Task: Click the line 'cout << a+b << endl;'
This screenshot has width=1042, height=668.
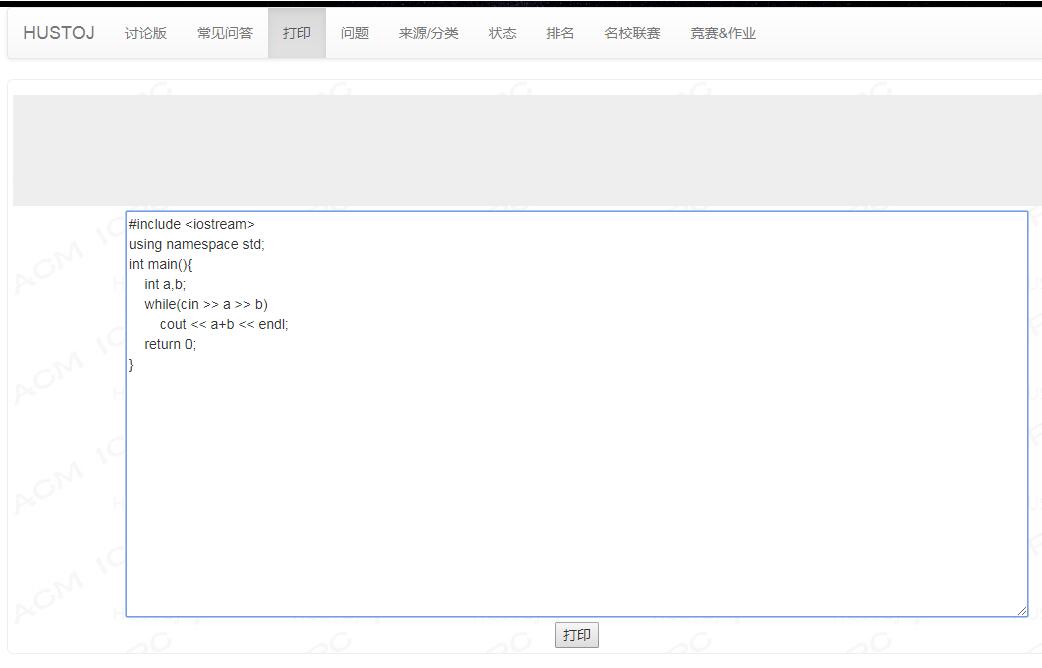Action: [224, 324]
